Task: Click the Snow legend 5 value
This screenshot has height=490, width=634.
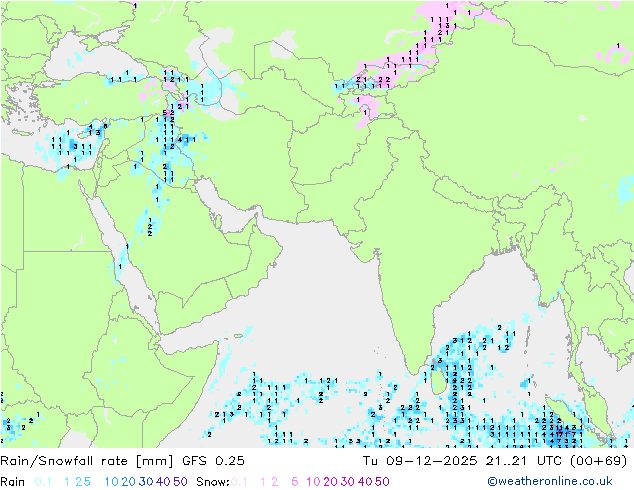Action: (295, 482)
